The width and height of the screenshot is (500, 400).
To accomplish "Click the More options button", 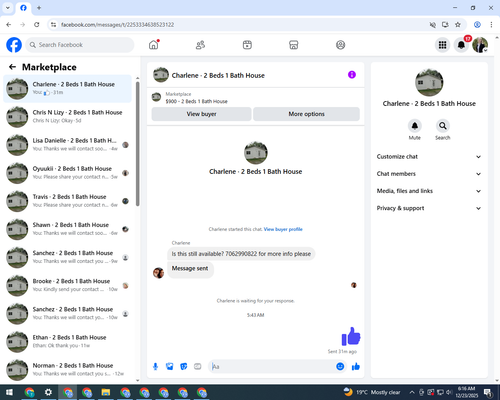I will coord(306,114).
